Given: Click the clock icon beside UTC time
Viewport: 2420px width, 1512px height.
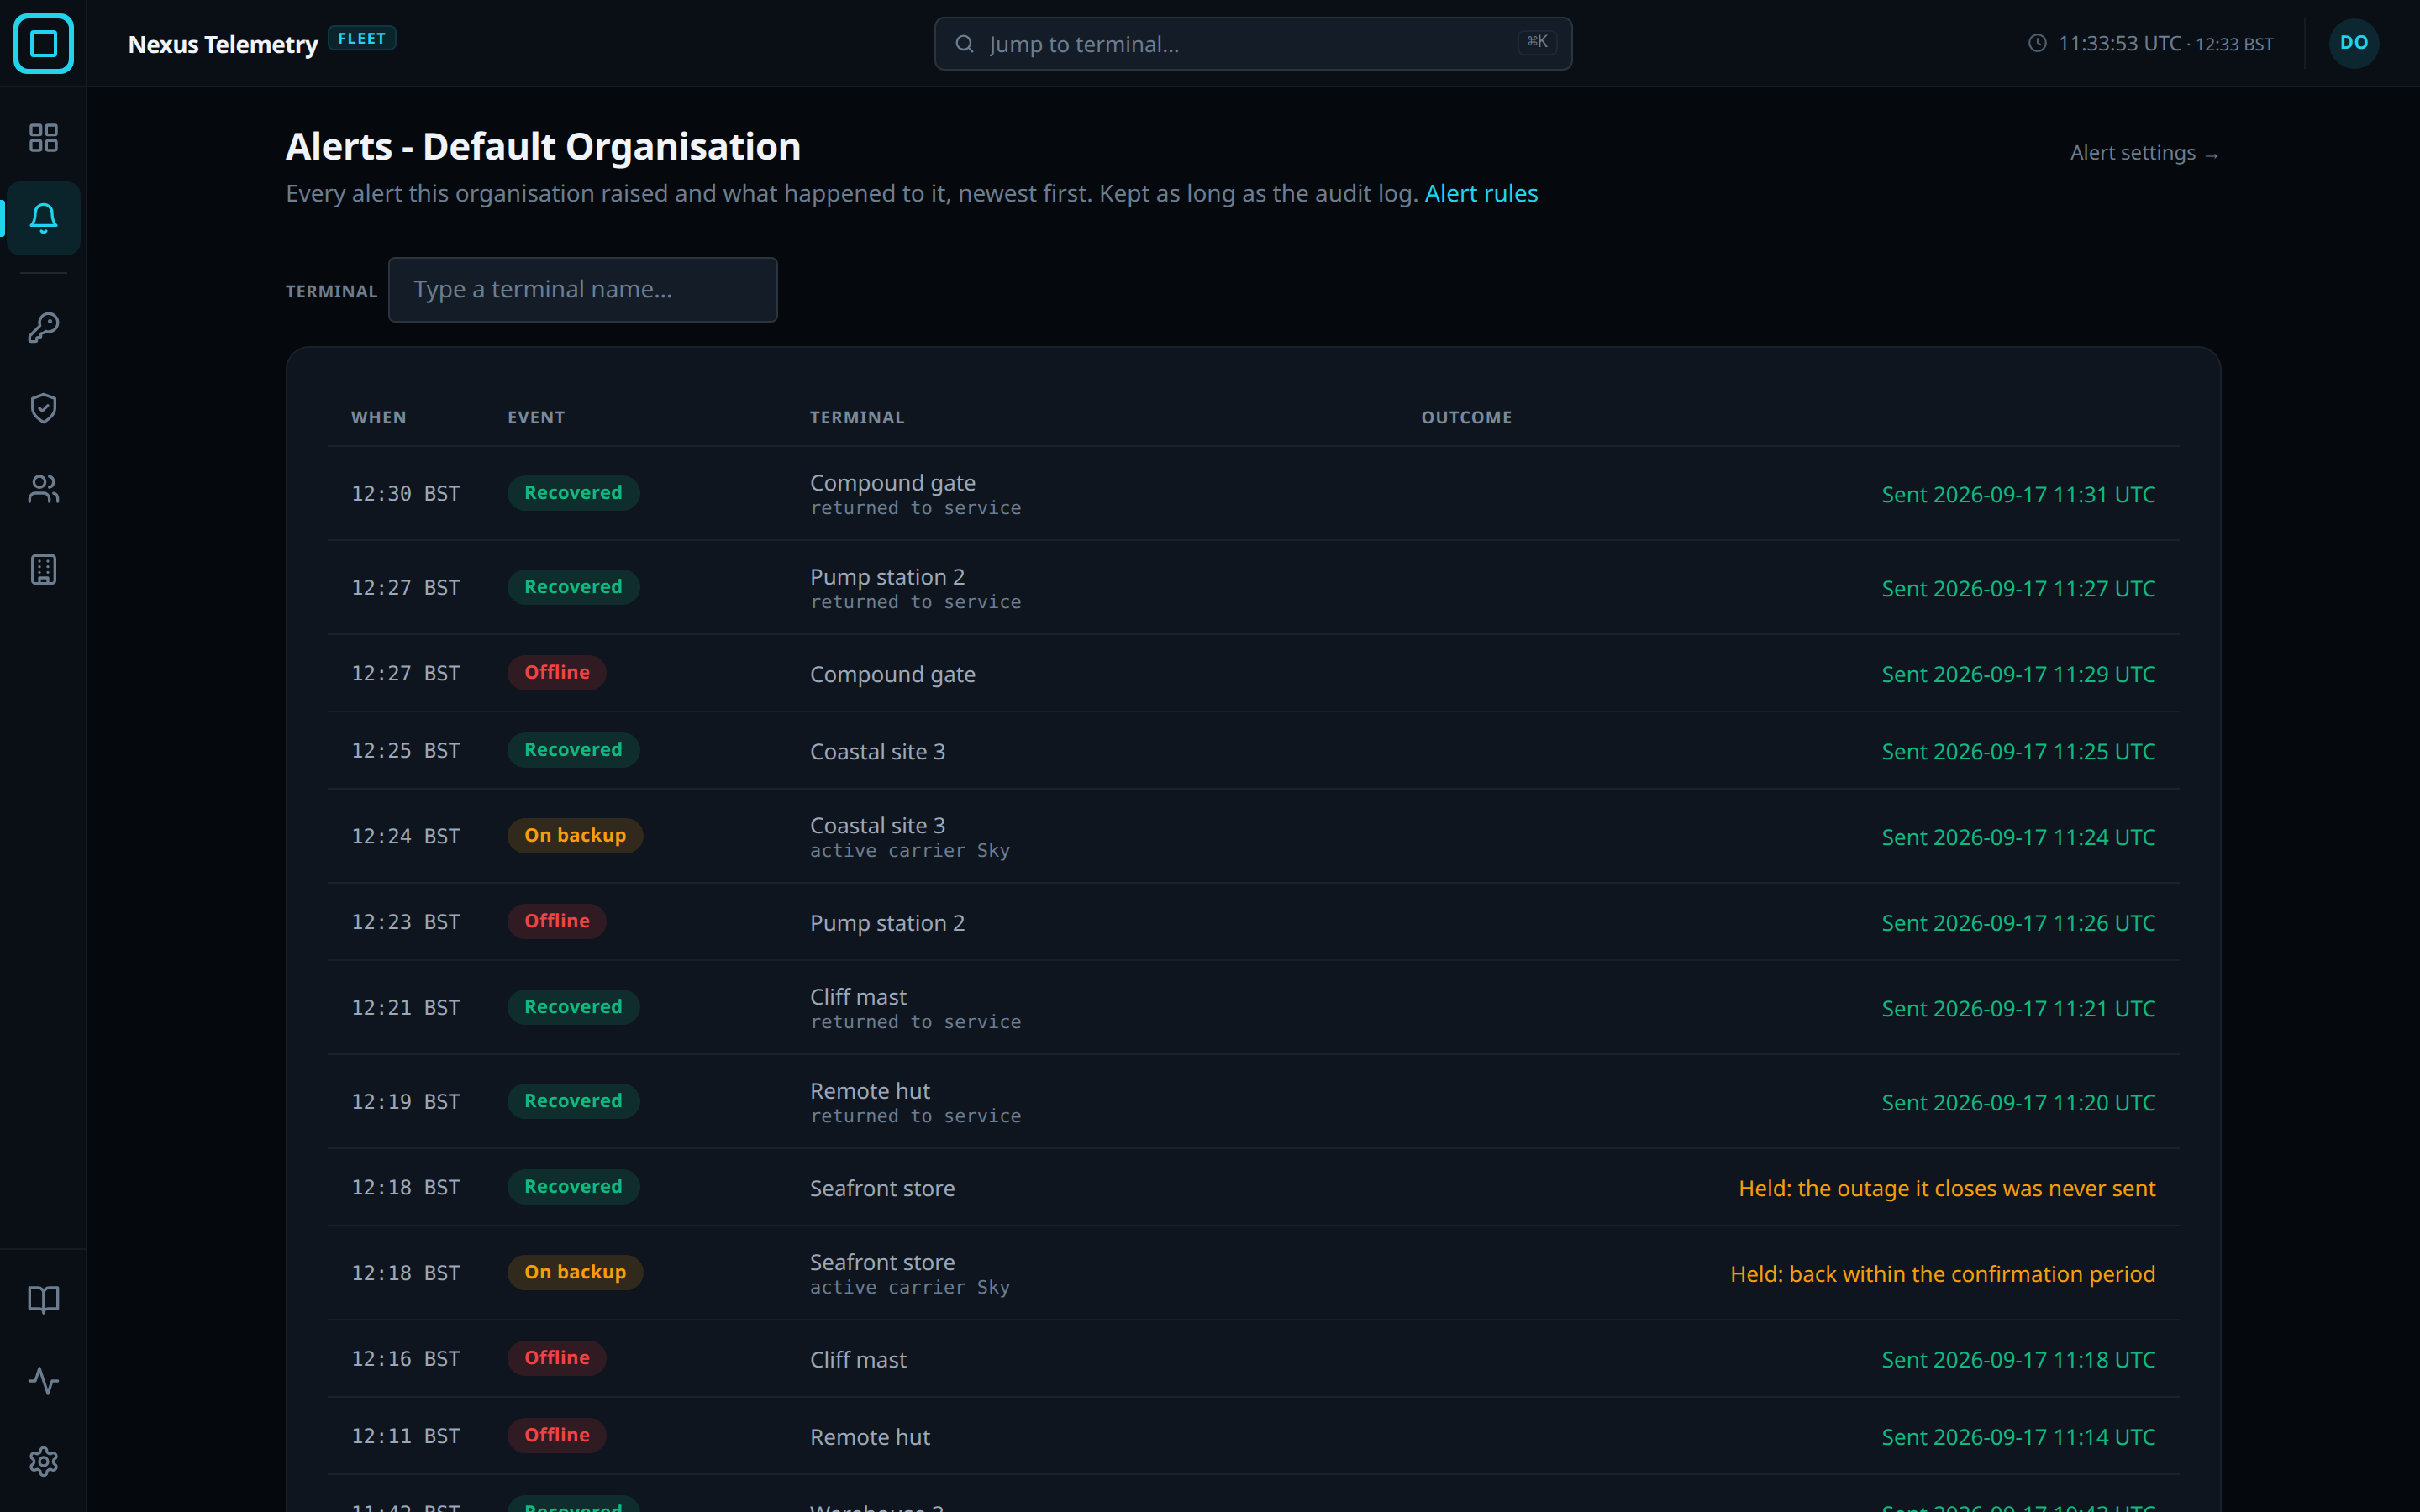Looking at the screenshot, I should (2037, 43).
